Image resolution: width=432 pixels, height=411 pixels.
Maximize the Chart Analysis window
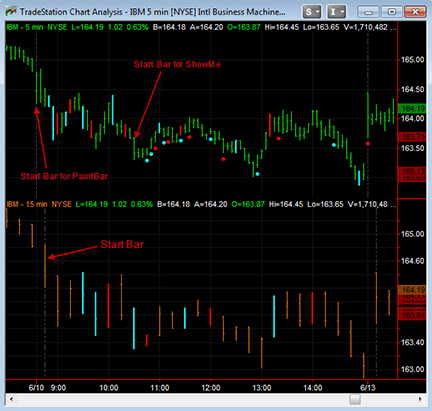pyautogui.click(x=392, y=12)
